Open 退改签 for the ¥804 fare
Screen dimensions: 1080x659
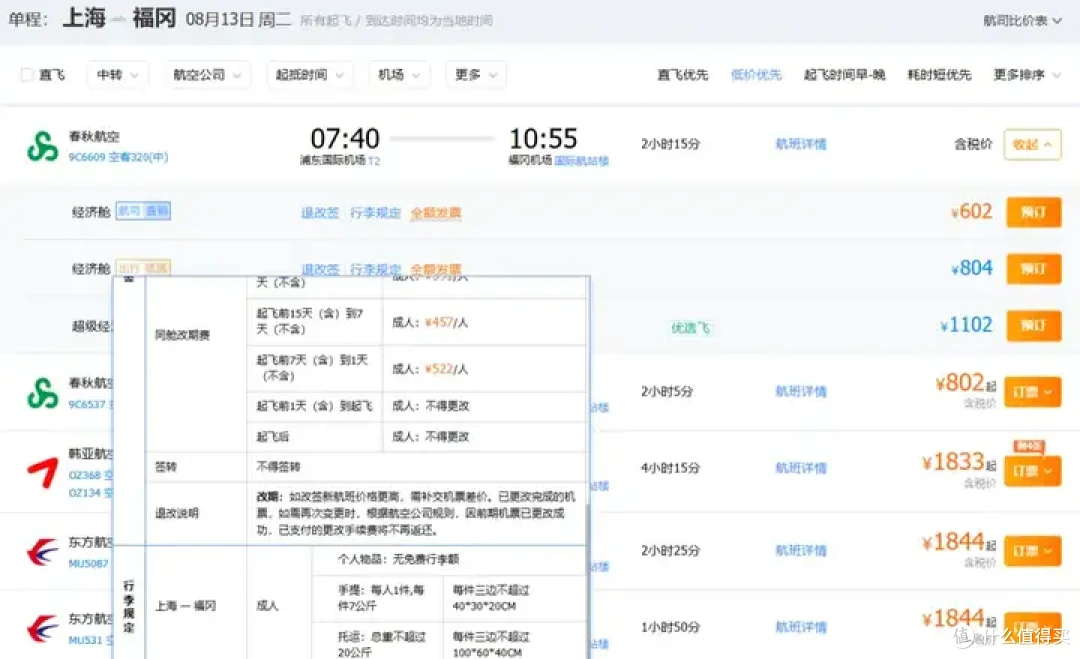pos(320,269)
